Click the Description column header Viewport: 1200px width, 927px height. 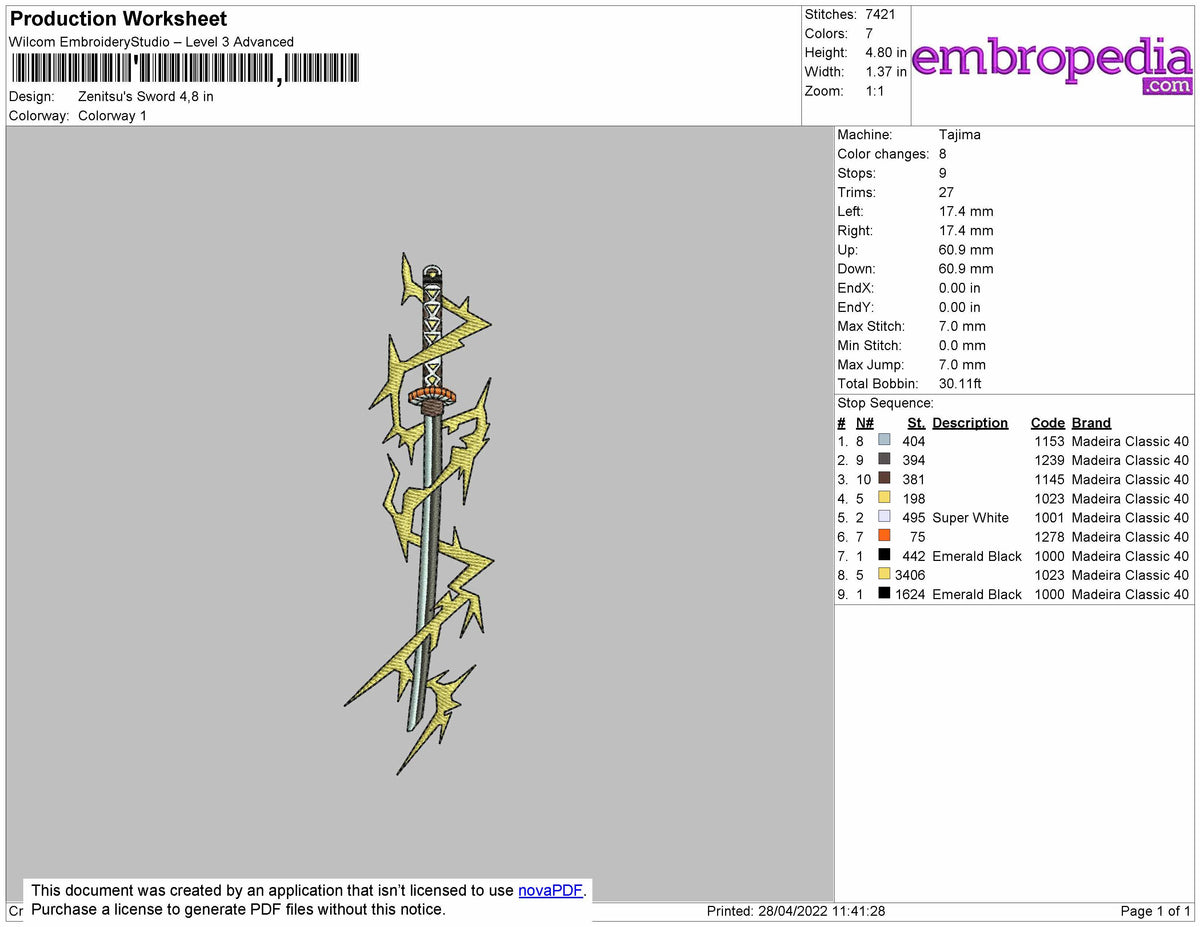pos(970,422)
